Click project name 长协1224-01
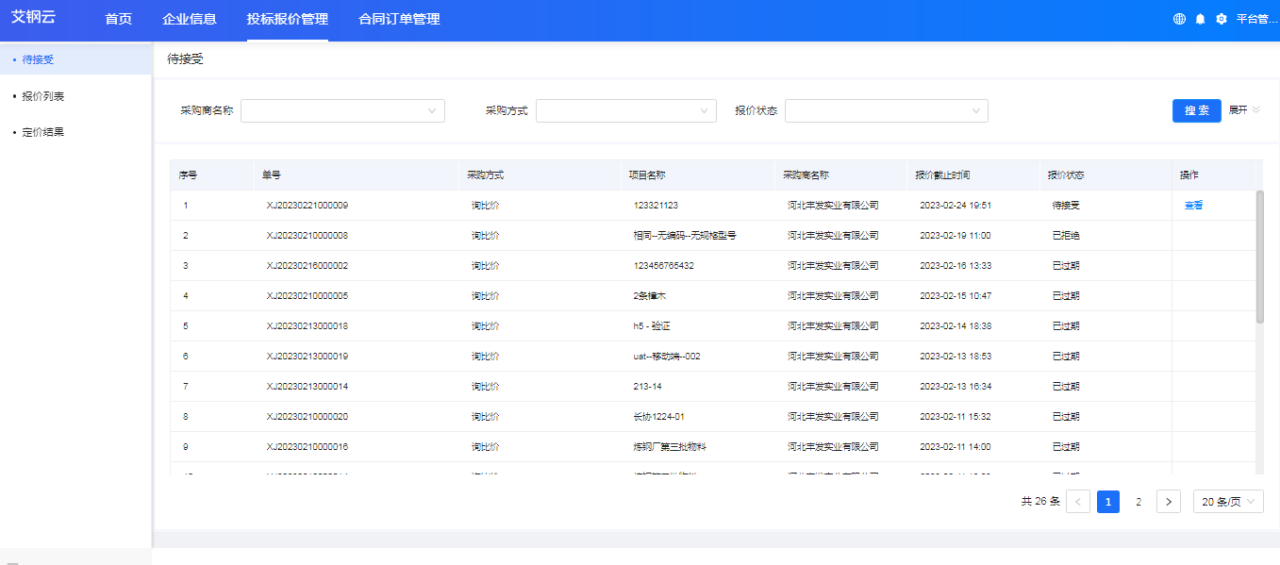 [659, 416]
